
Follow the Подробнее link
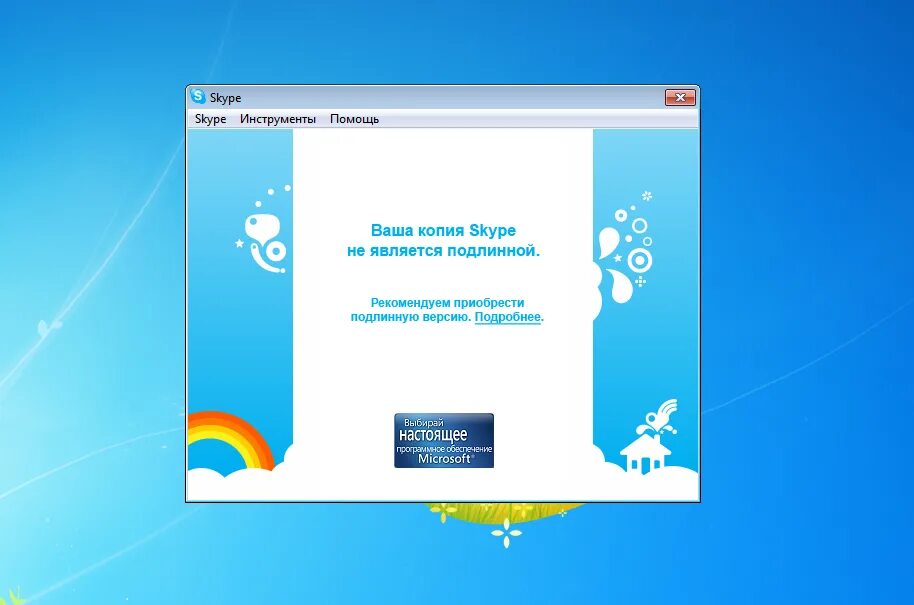(508, 317)
